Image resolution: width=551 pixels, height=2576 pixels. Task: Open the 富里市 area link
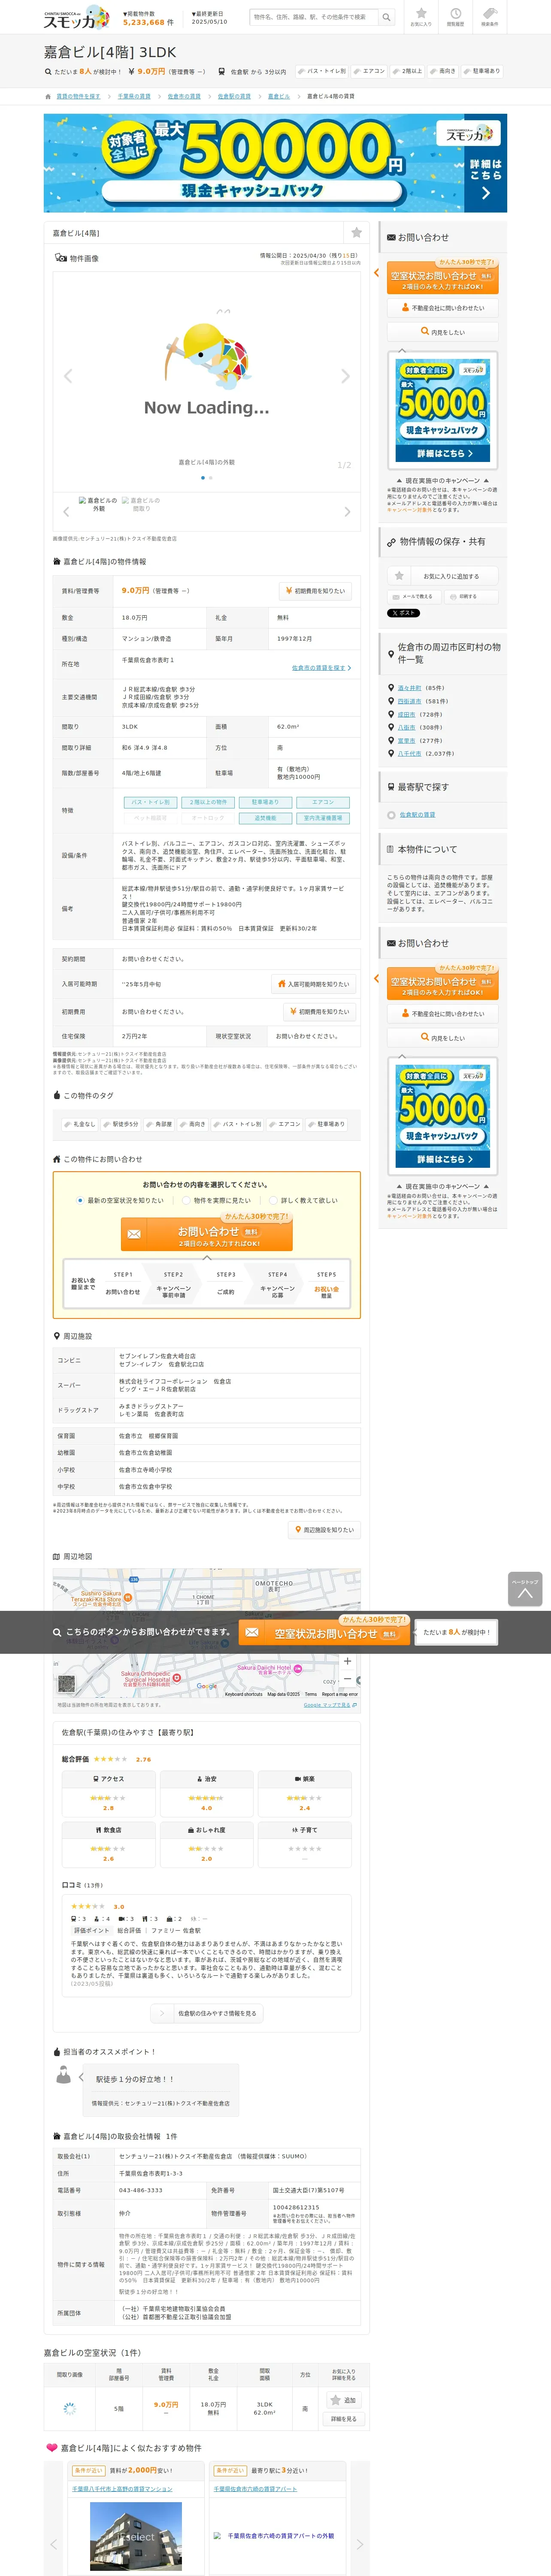click(x=406, y=741)
